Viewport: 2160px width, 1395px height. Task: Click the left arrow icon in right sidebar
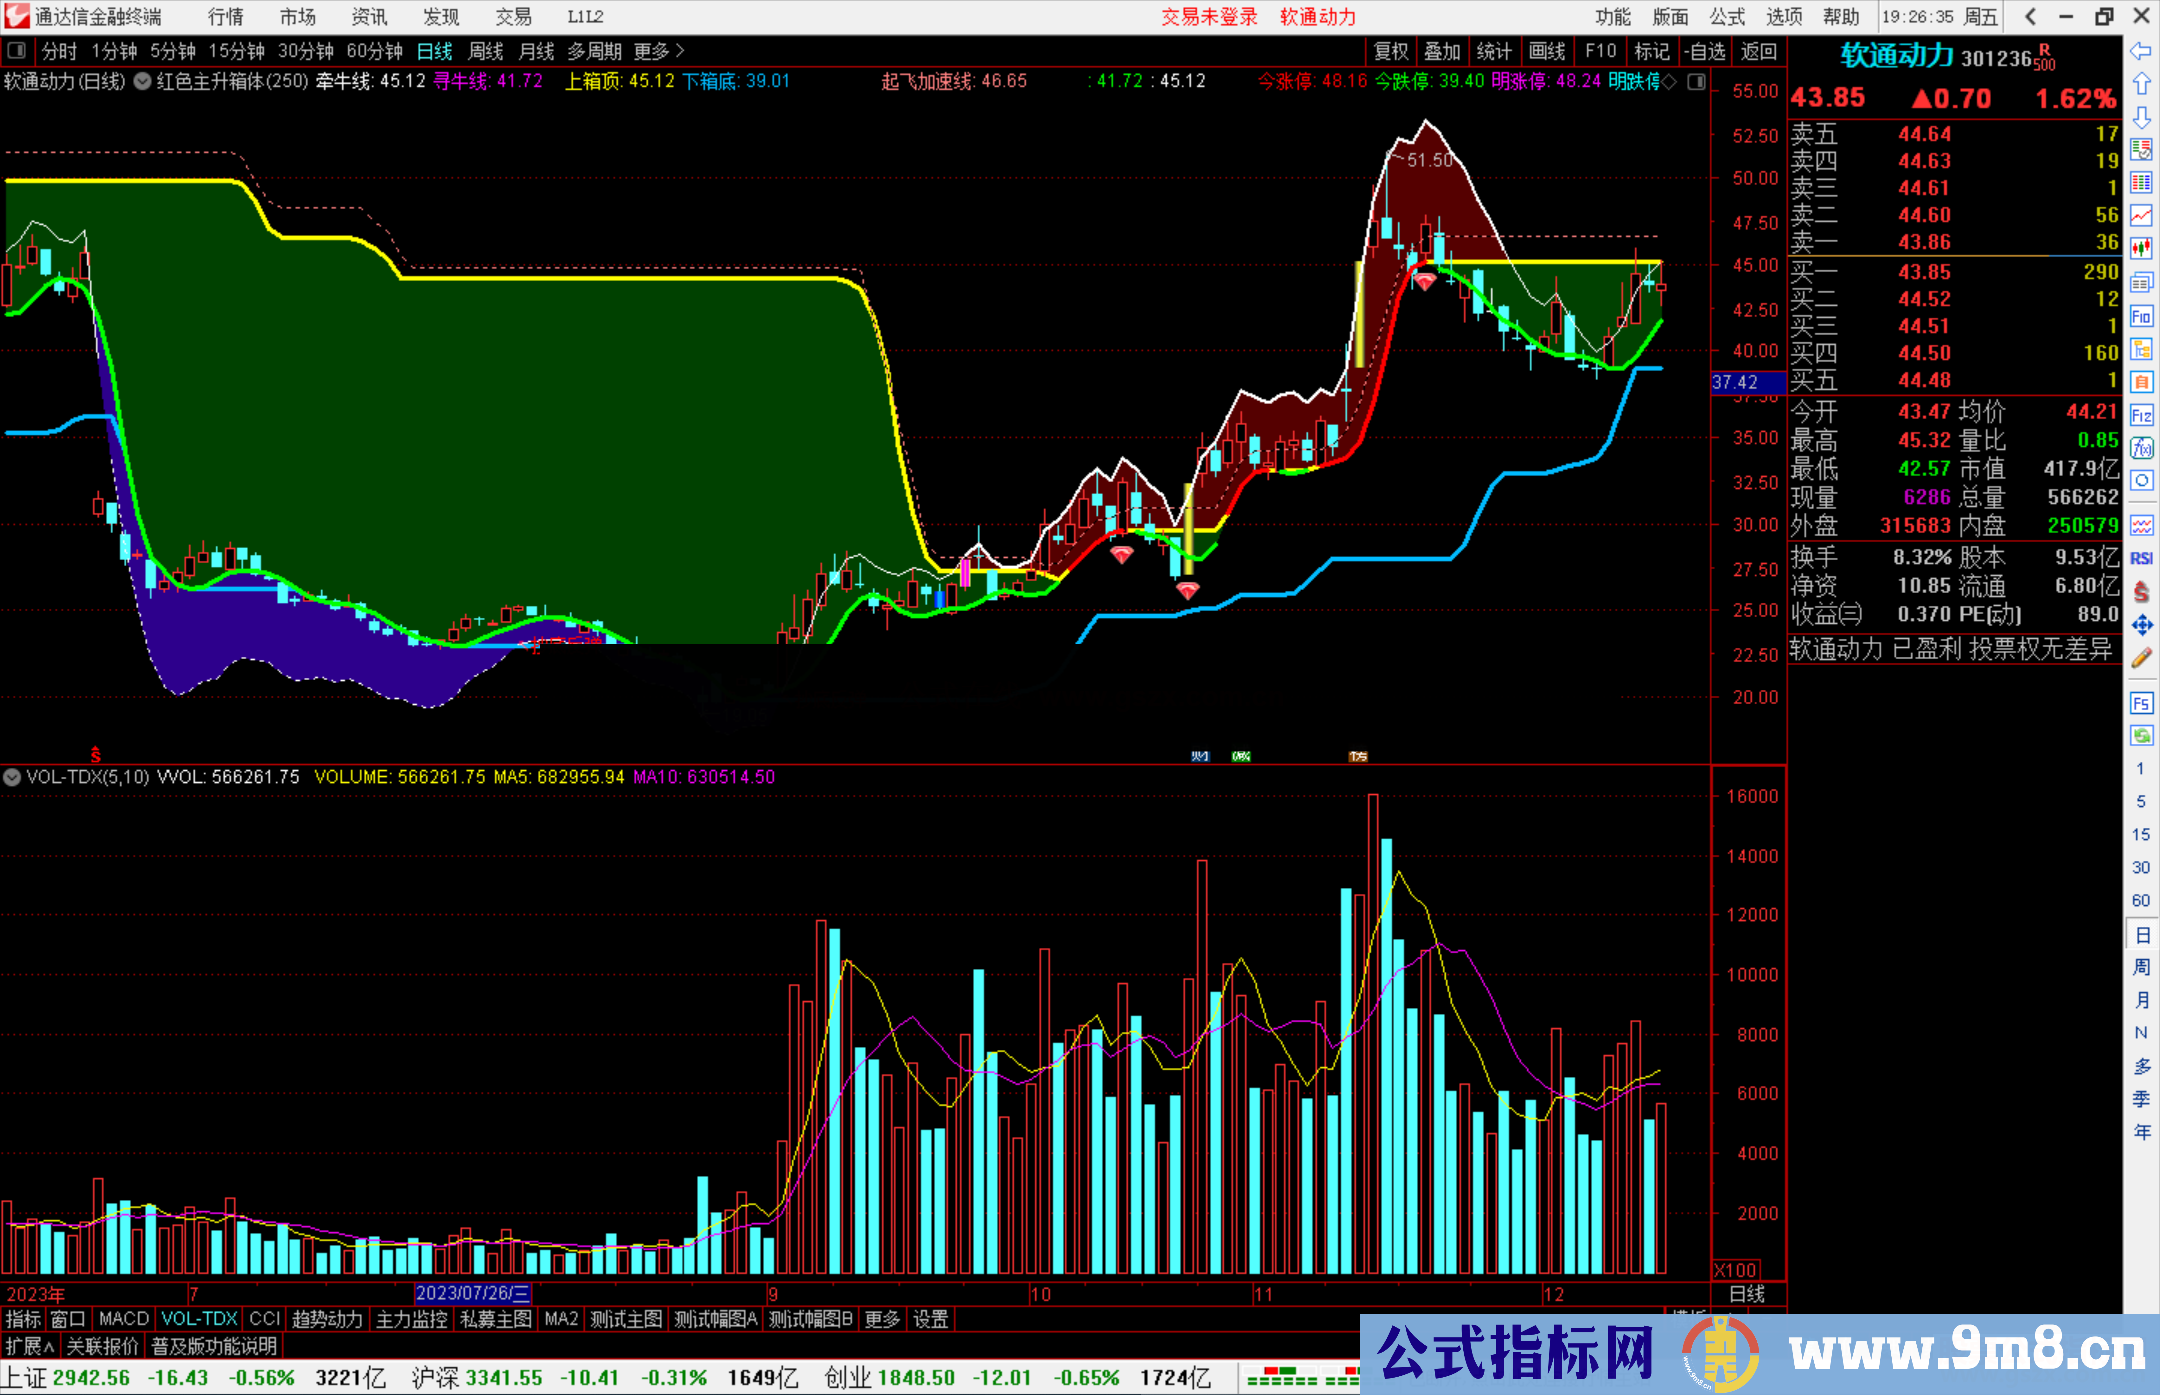point(2141,50)
